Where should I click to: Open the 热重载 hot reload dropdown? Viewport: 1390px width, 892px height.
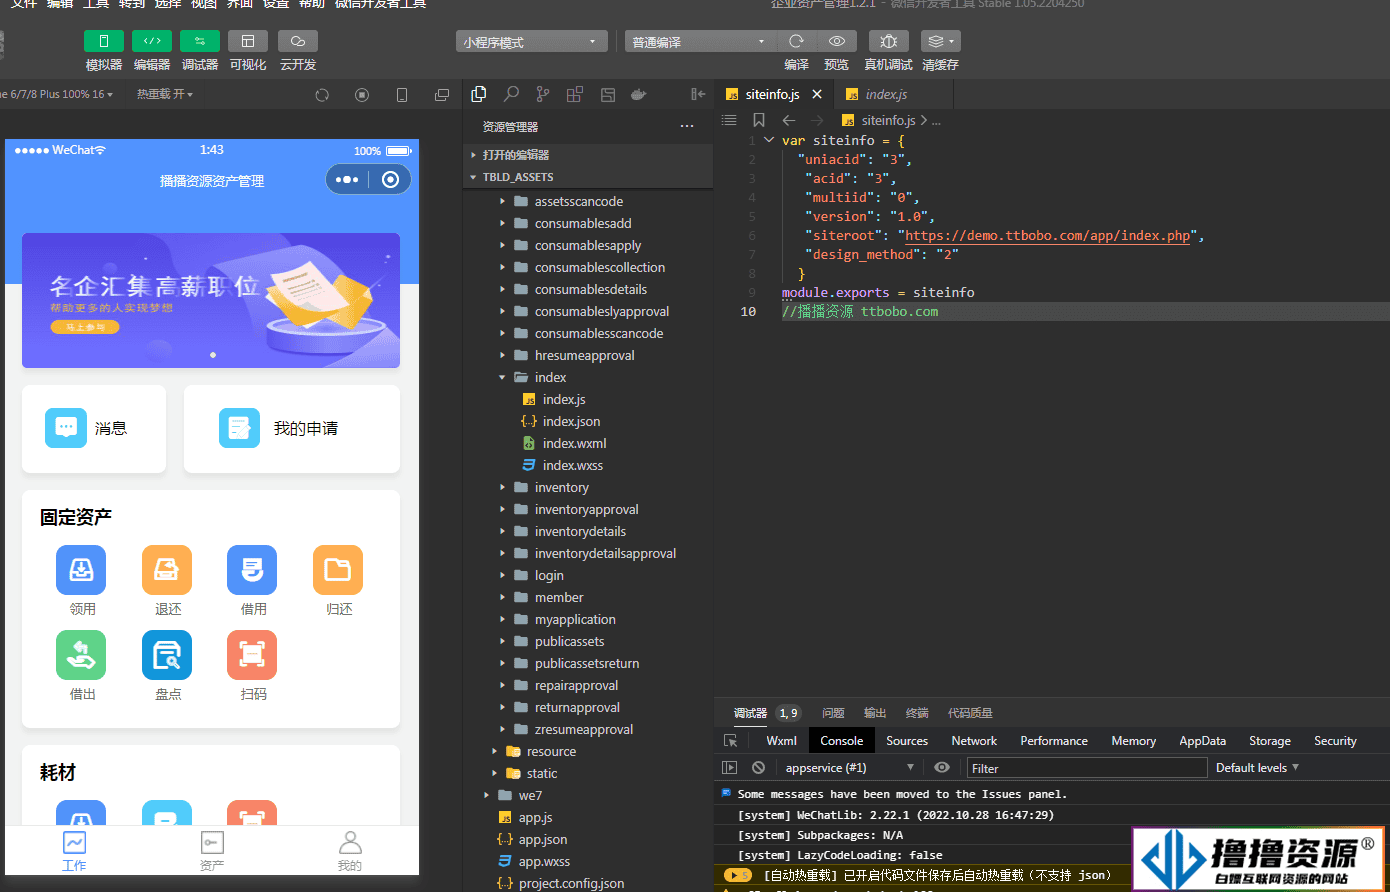pos(165,94)
